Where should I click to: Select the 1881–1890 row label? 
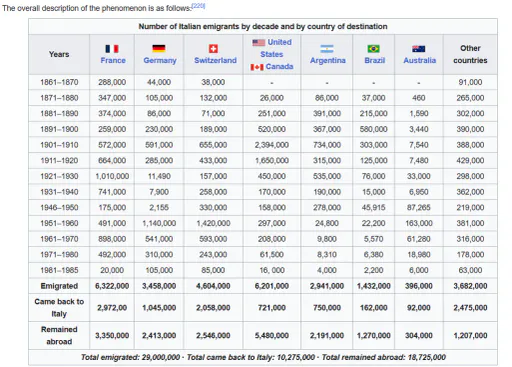(59, 113)
